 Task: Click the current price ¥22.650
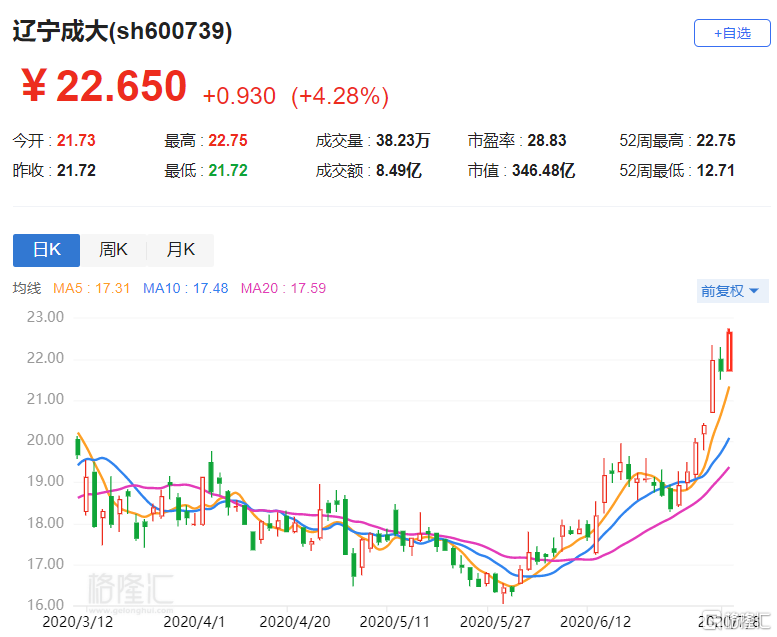point(104,86)
